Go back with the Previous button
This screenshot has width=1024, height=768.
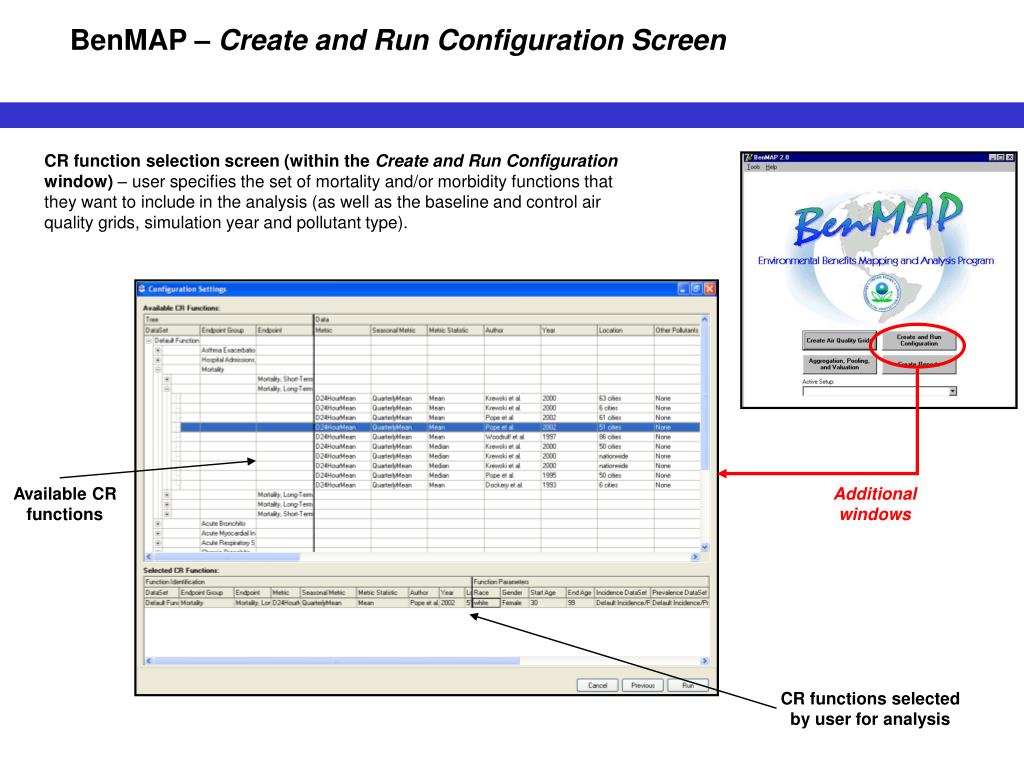[x=643, y=685]
